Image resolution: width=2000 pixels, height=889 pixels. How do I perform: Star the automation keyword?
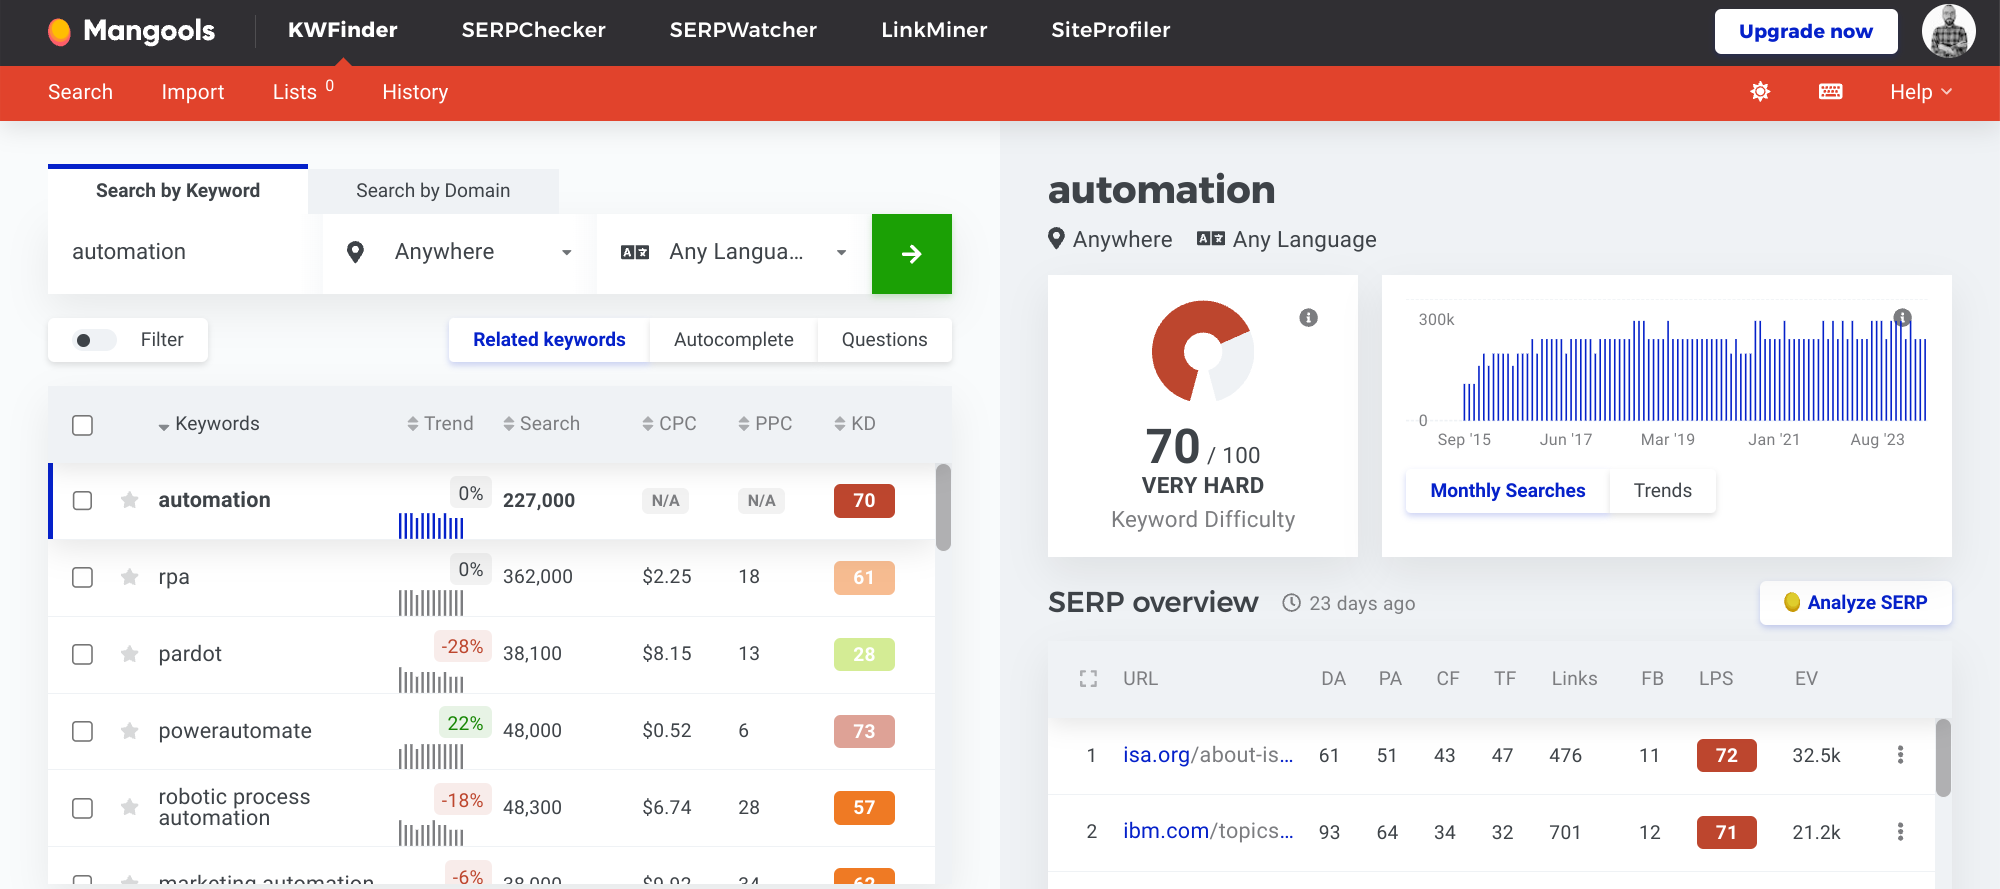click(x=129, y=500)
